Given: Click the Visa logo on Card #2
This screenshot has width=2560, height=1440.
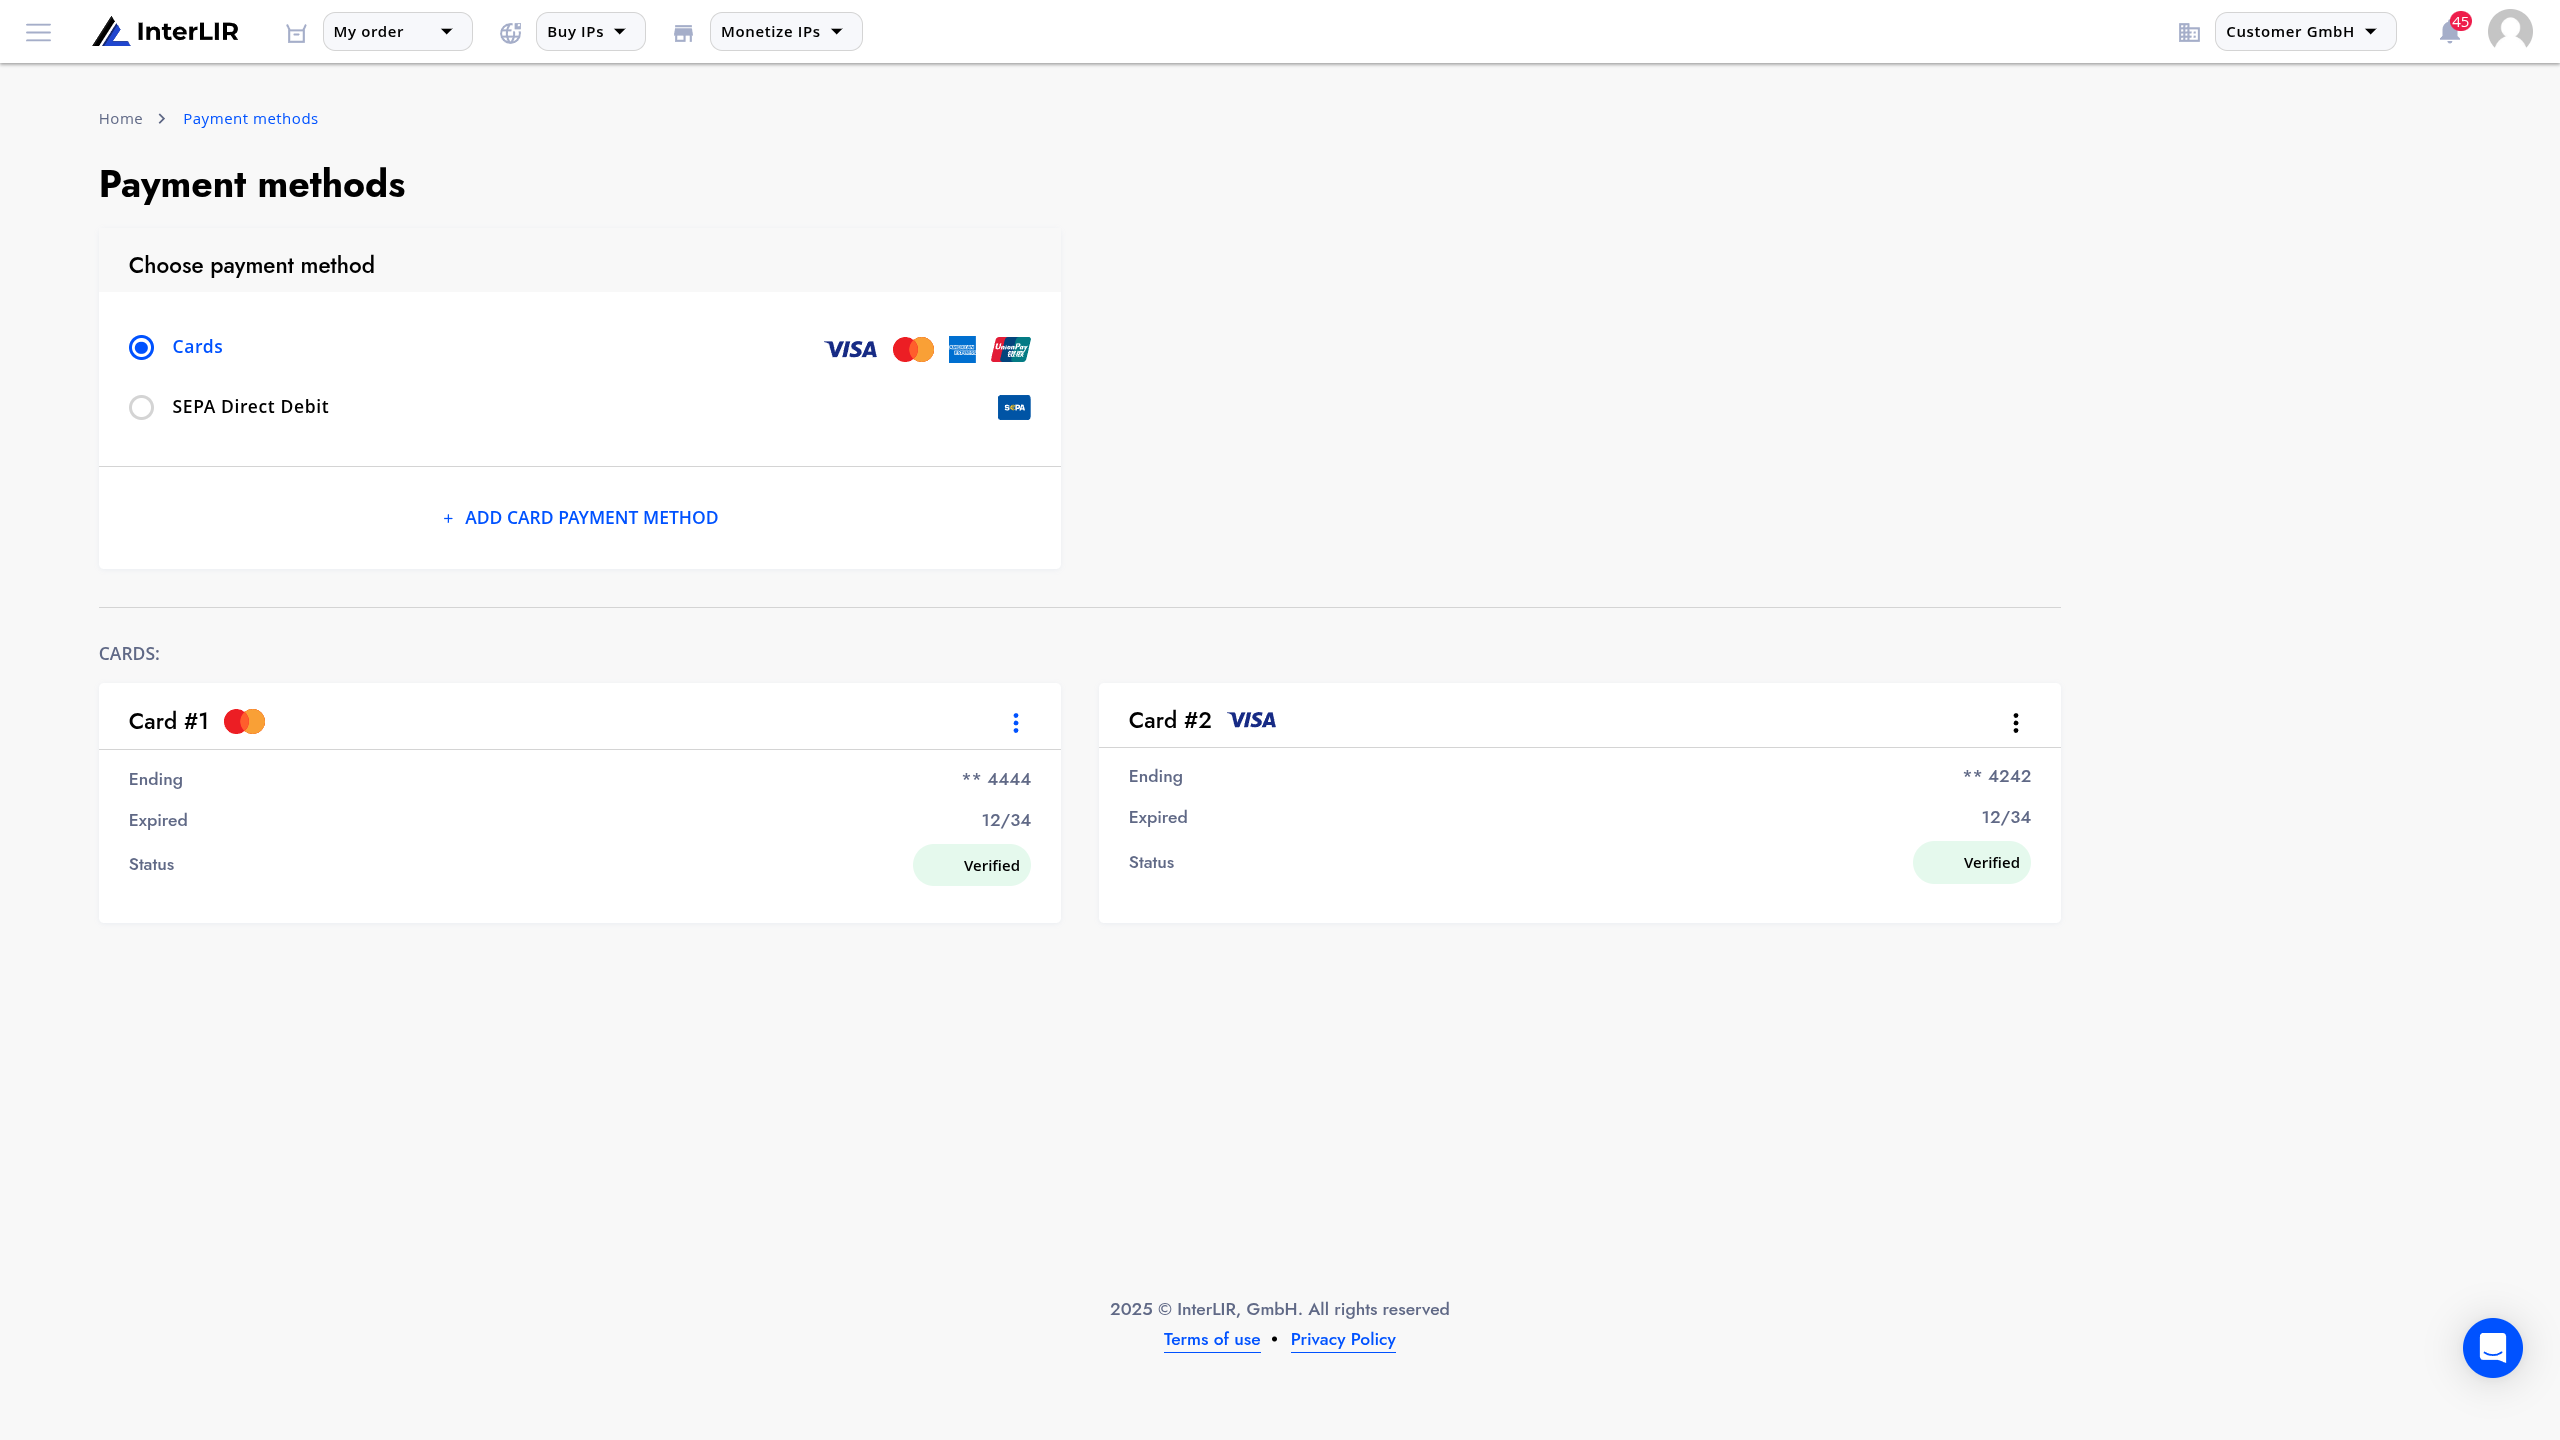Looking at the screenshot, I should pyautogui.click(x=1252, y=720).
